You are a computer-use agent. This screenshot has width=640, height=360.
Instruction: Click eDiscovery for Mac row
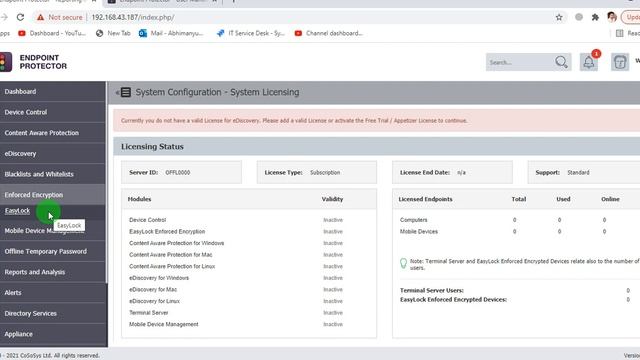click(249, 290)
